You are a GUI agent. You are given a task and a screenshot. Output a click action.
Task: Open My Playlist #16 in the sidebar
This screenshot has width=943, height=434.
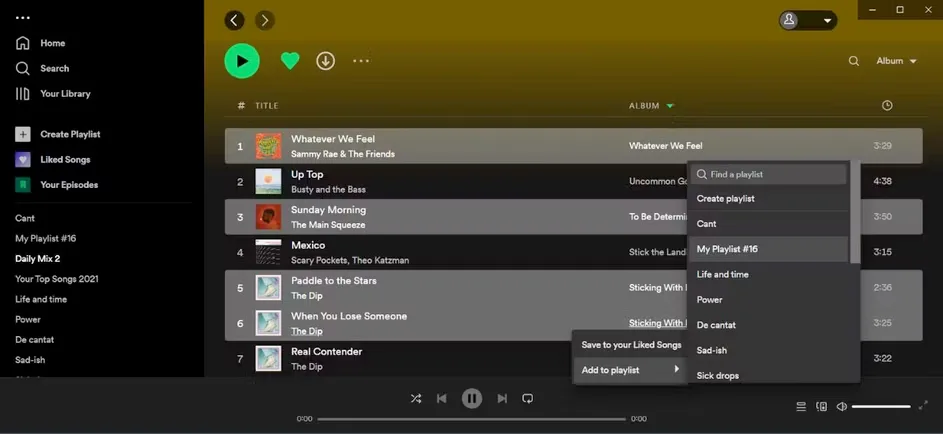[x=46, y=239]
